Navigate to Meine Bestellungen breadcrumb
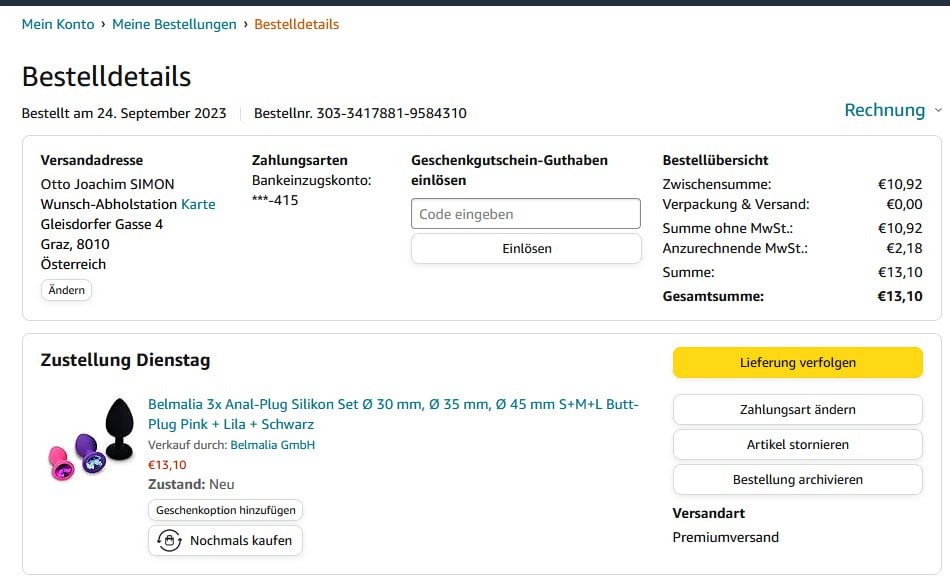 (x=174, y=24)
